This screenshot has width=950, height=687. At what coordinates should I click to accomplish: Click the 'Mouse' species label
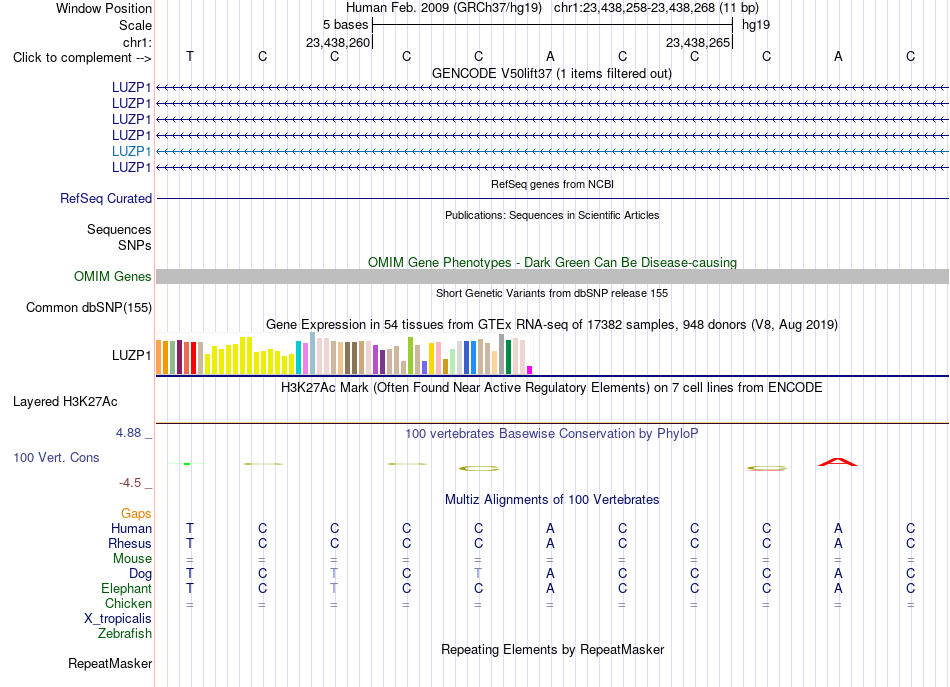click(x=132, y=559)
